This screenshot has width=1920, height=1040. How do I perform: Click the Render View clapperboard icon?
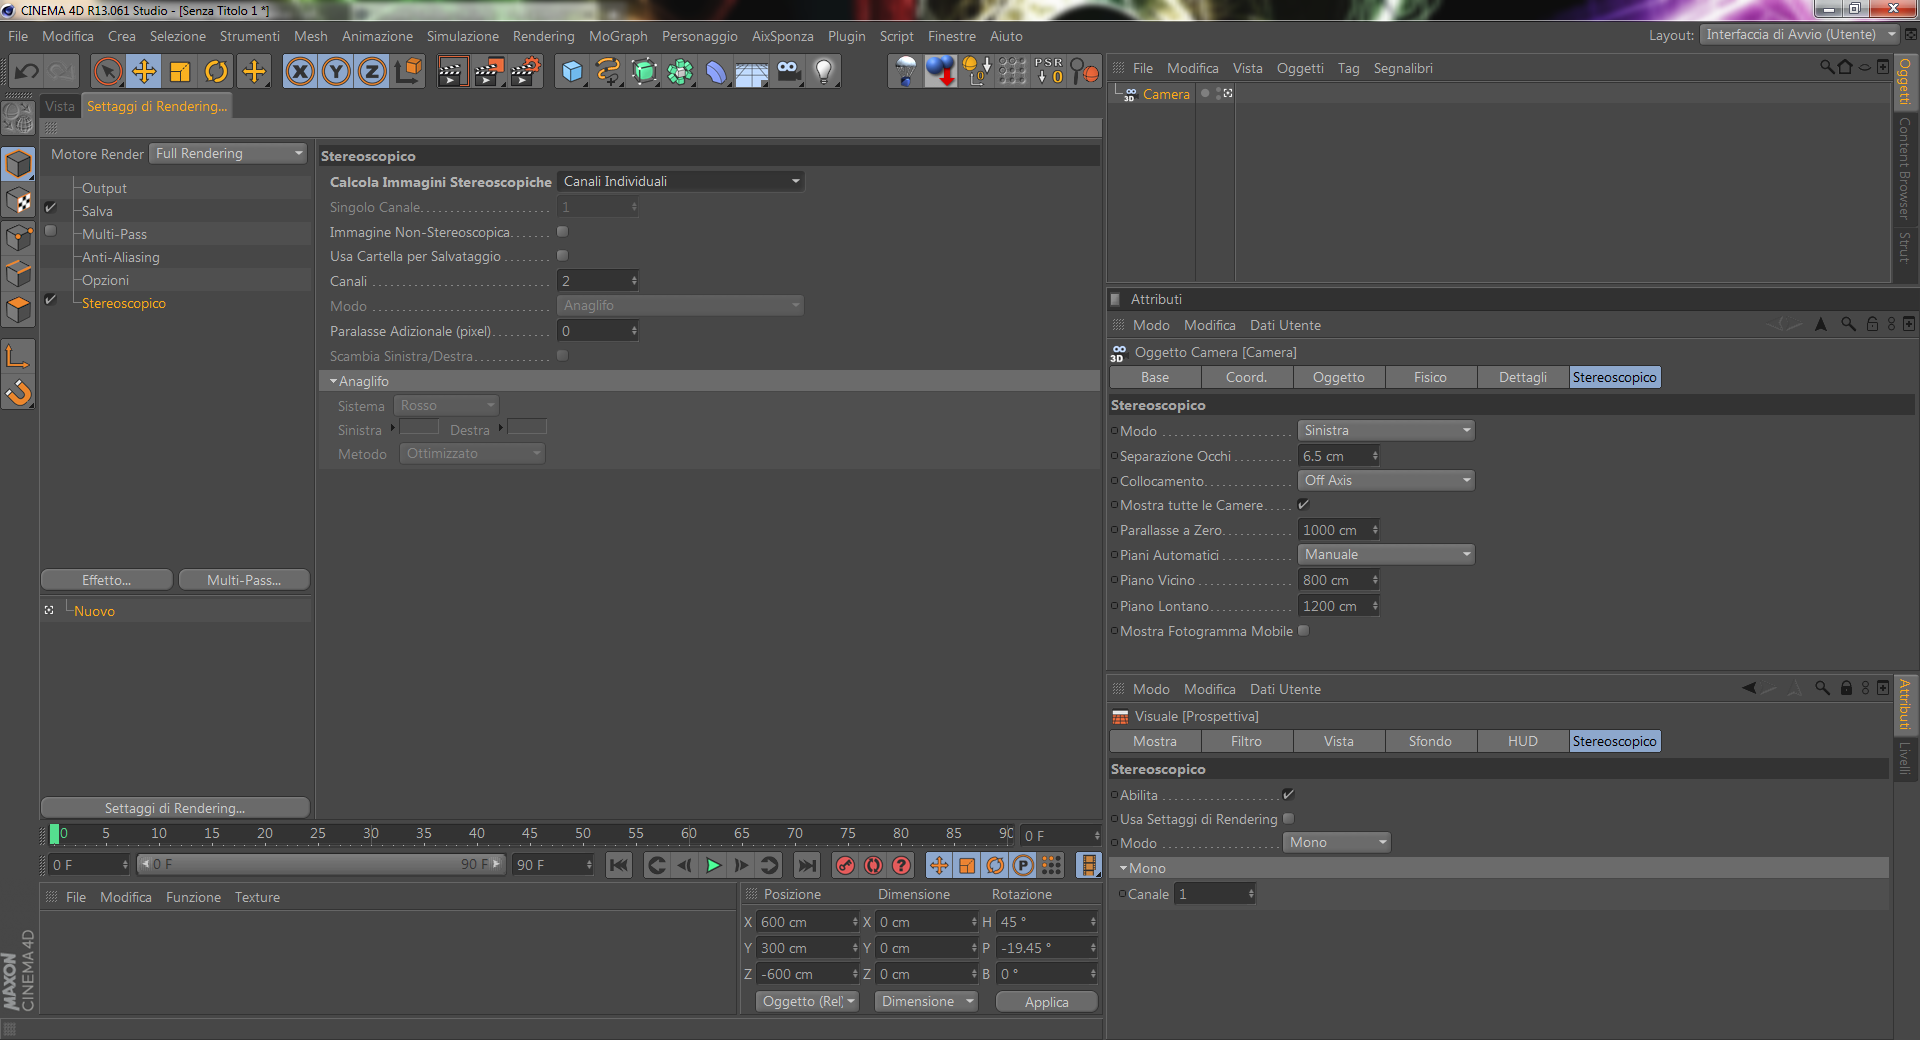click(452, 72)
